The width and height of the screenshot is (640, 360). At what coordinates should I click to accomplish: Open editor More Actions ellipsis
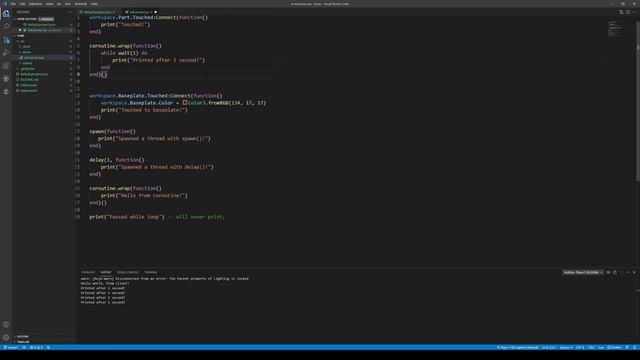pos(634,12)
